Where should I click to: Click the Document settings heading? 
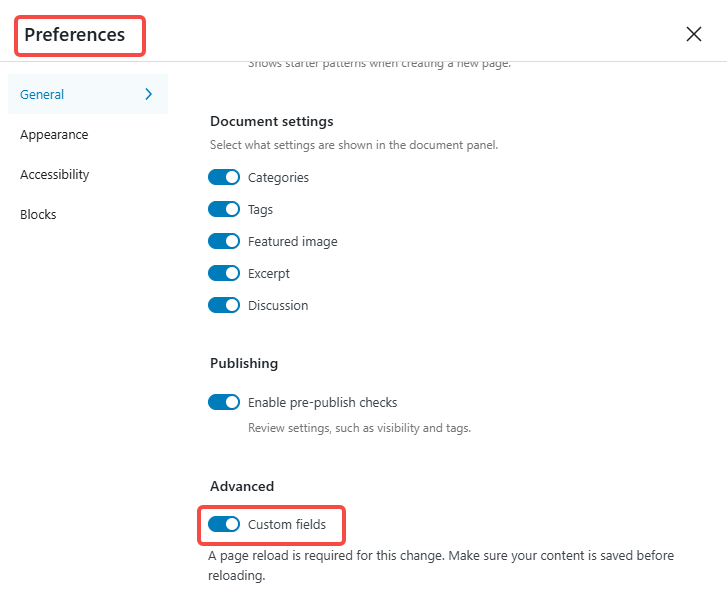pos(271,121)
